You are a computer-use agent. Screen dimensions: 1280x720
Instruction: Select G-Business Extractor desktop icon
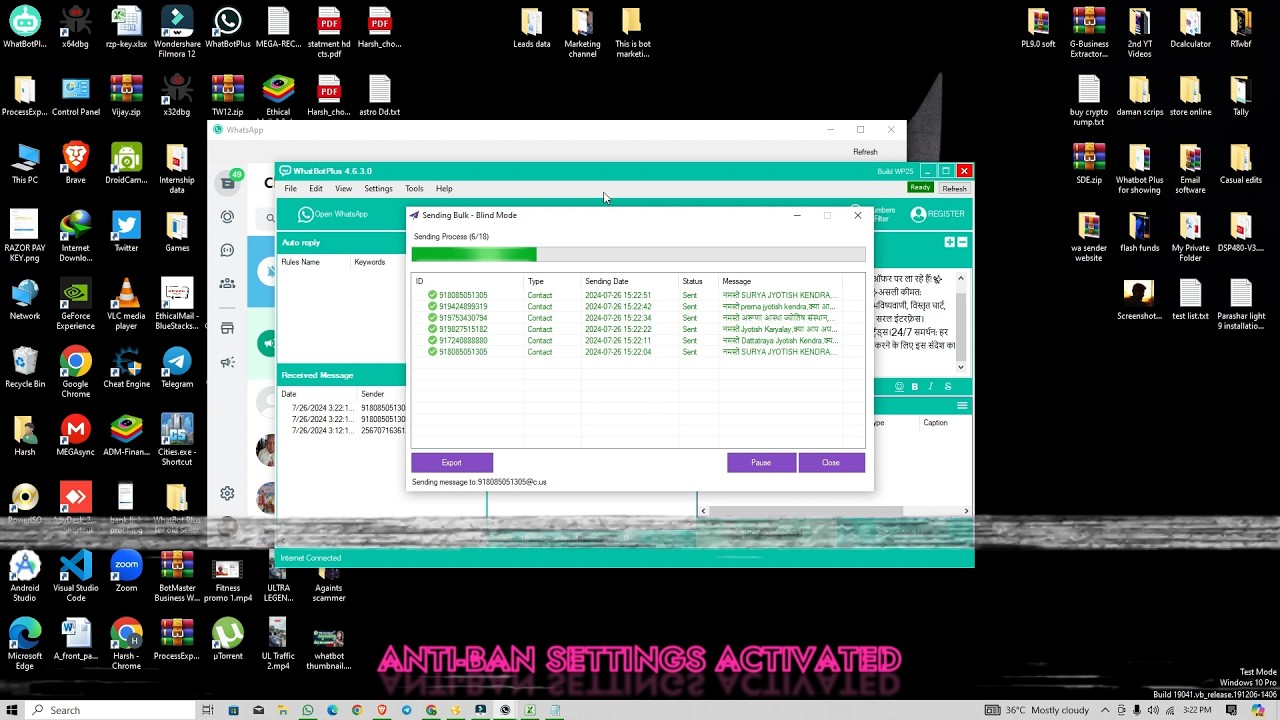(1089, 32)
